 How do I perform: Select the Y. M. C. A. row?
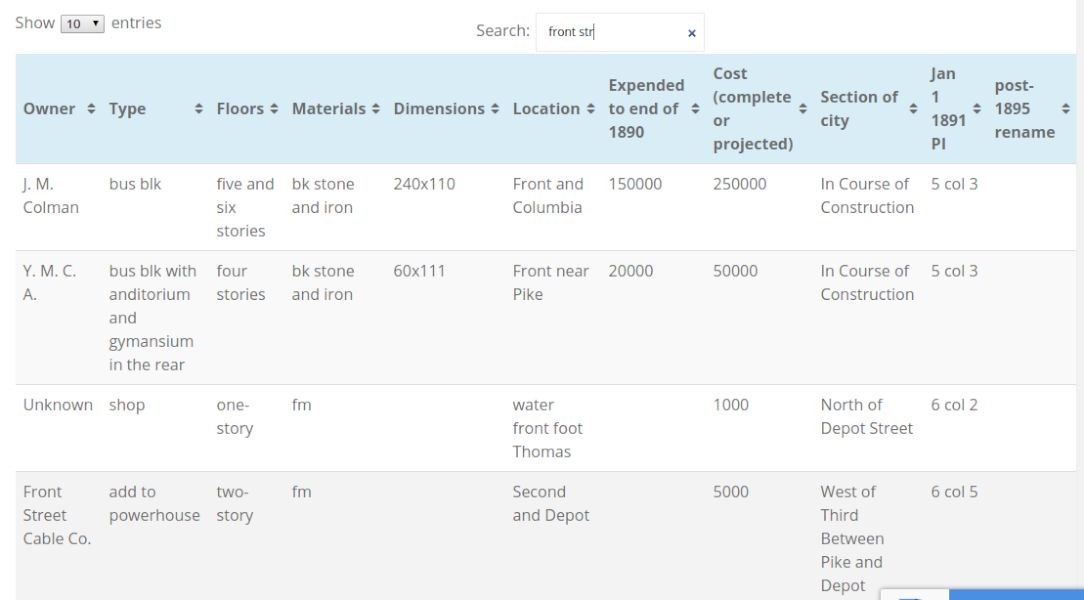coord(545,318)
